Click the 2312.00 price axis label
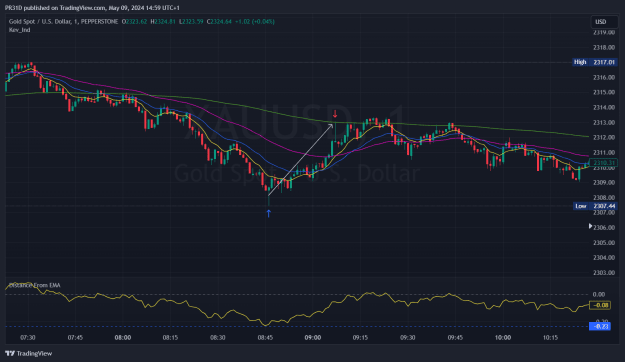The width and height of the screenshot is (625, 362). coord(604,138)
